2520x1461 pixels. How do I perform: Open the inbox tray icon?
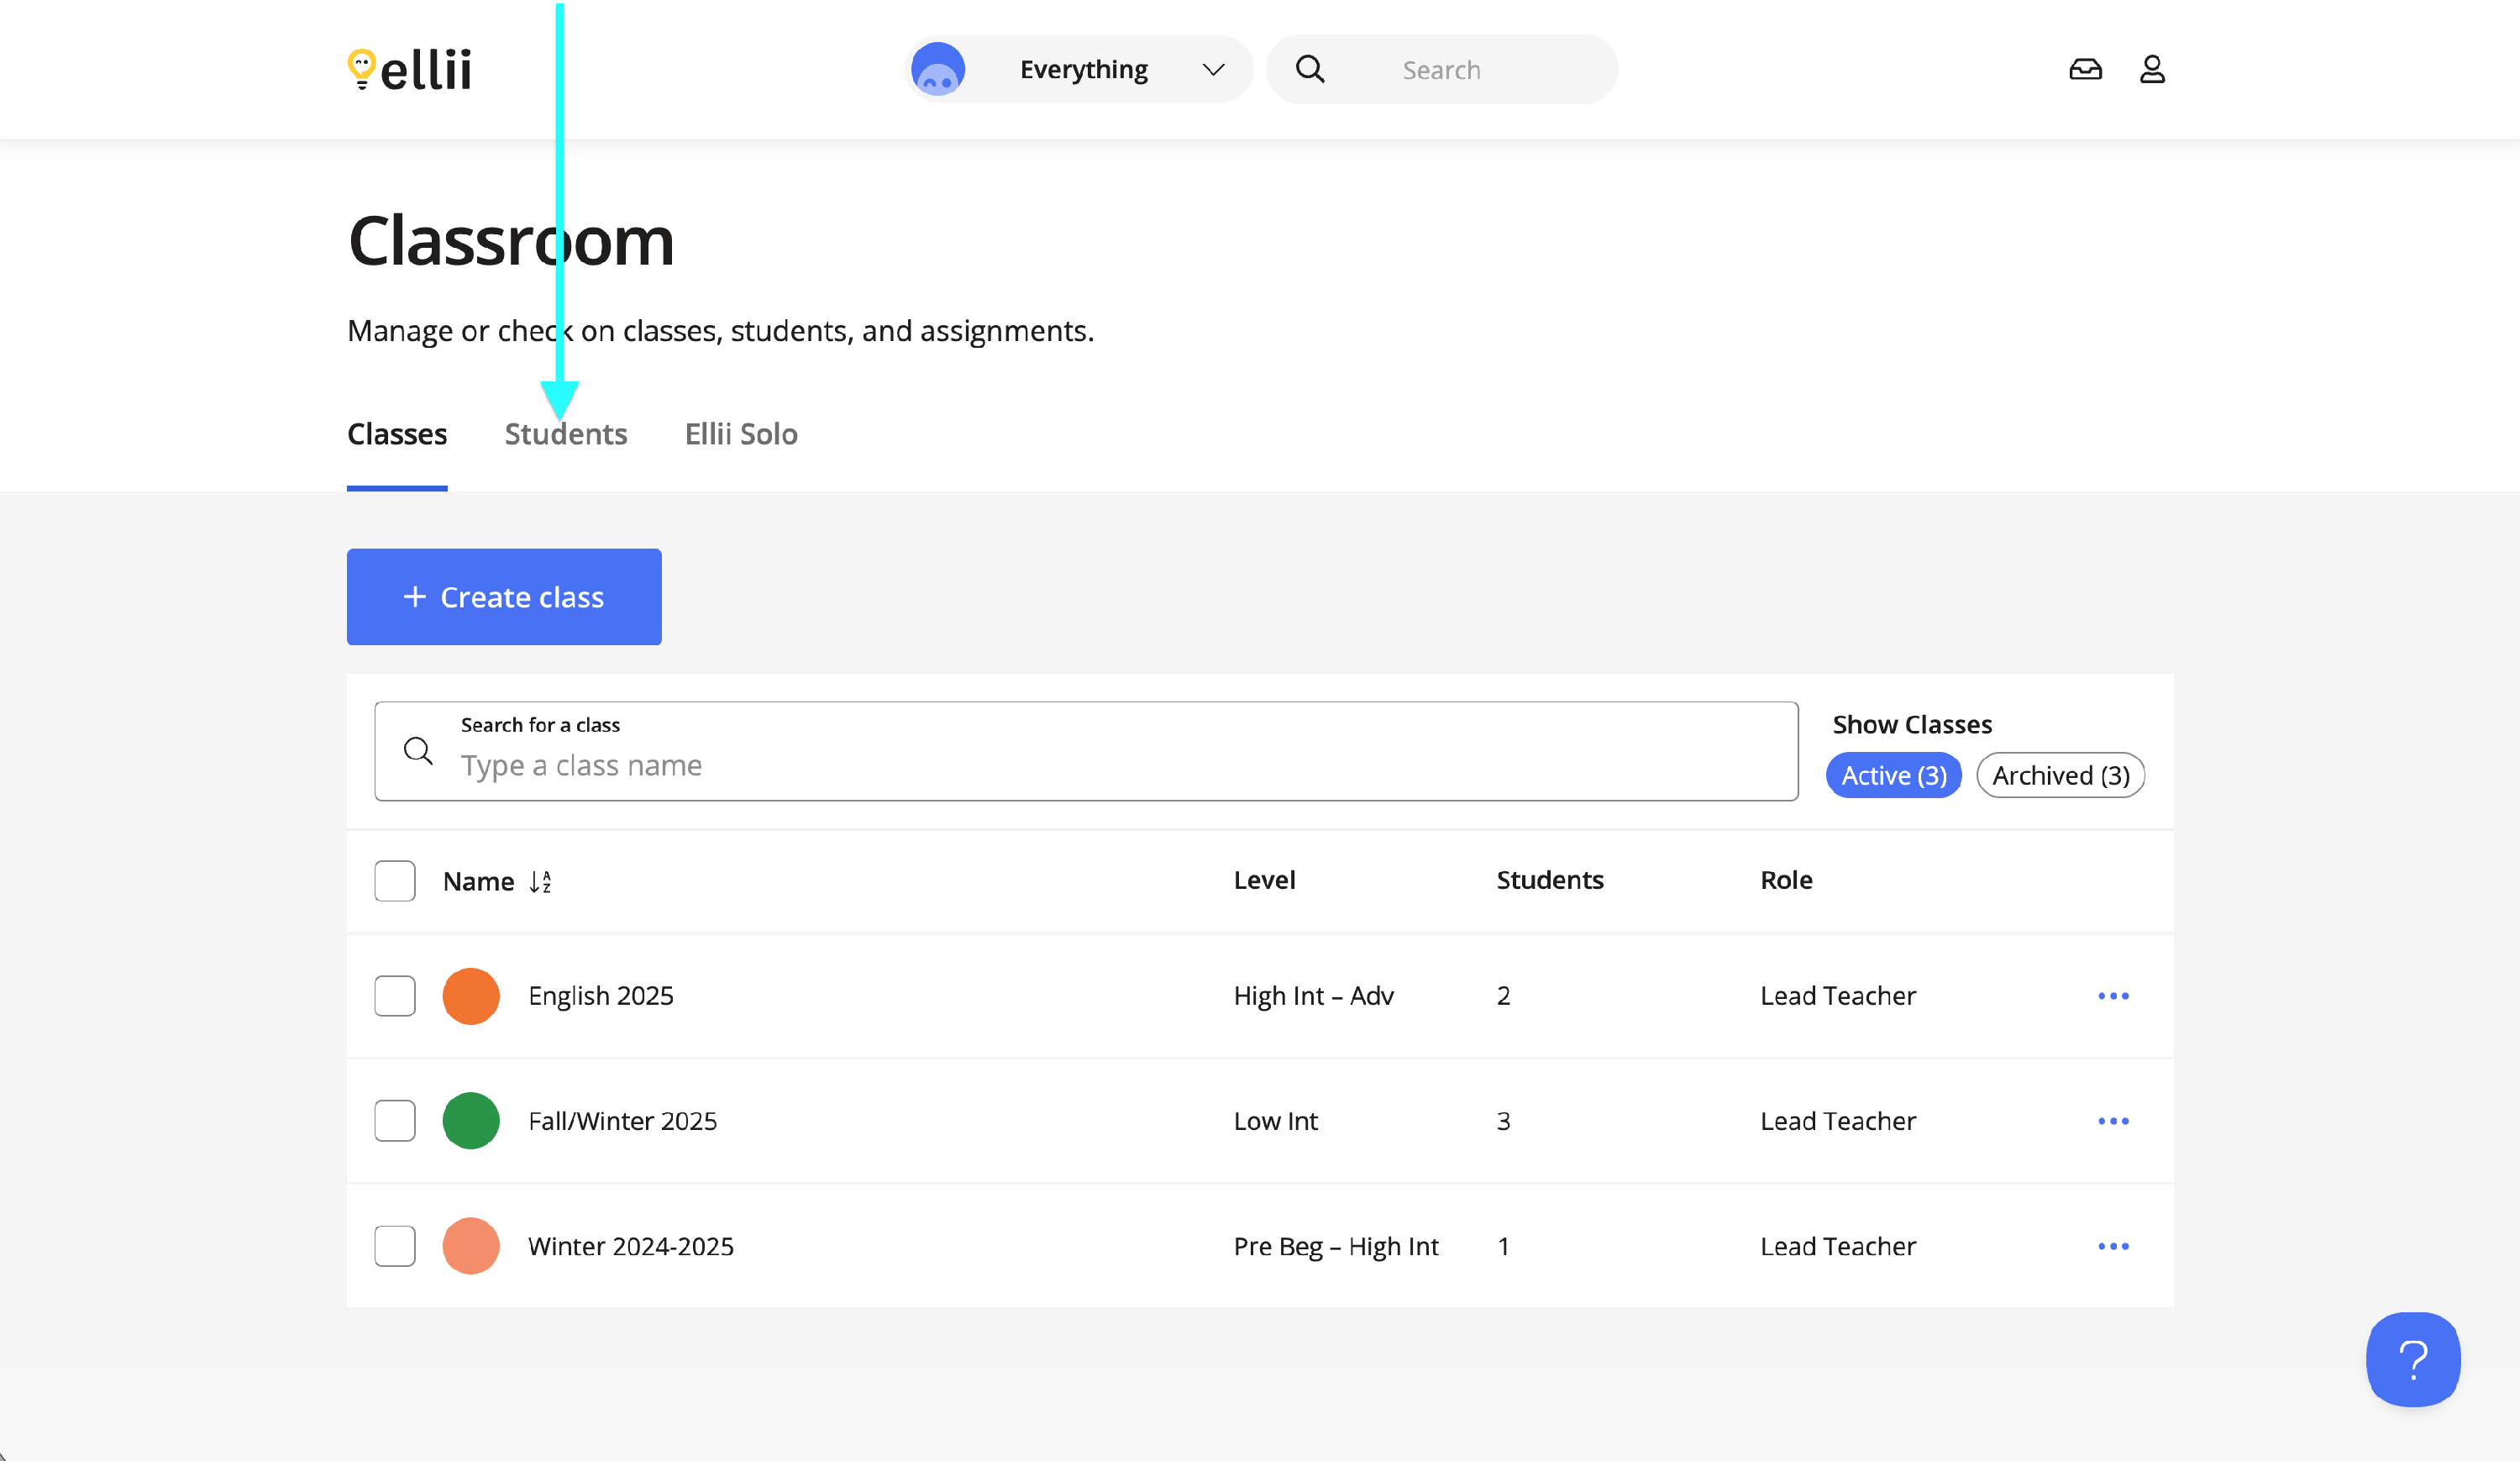pyautogui.click(x=2085, y=69)
